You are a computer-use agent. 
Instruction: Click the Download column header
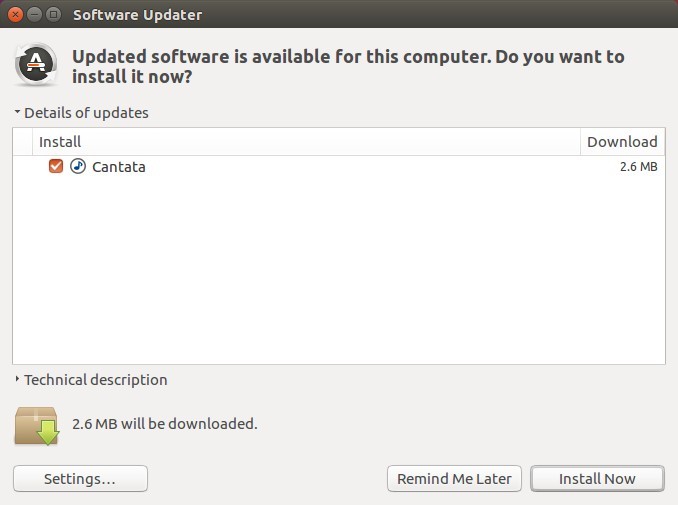tap(622, 142)
